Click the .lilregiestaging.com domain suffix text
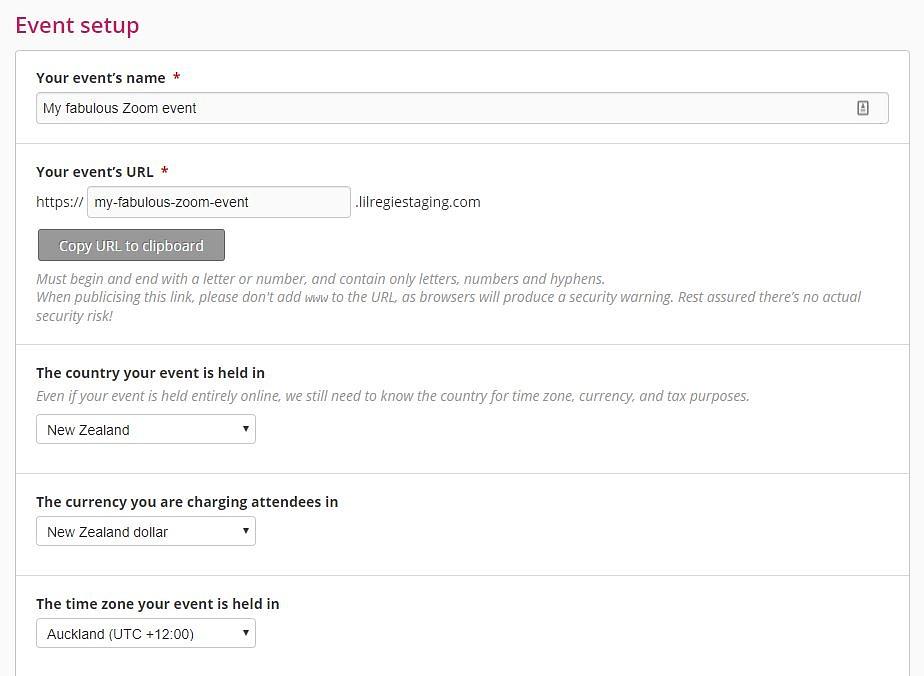The width and height of the screenshot is (924, 676). (418, 202)
